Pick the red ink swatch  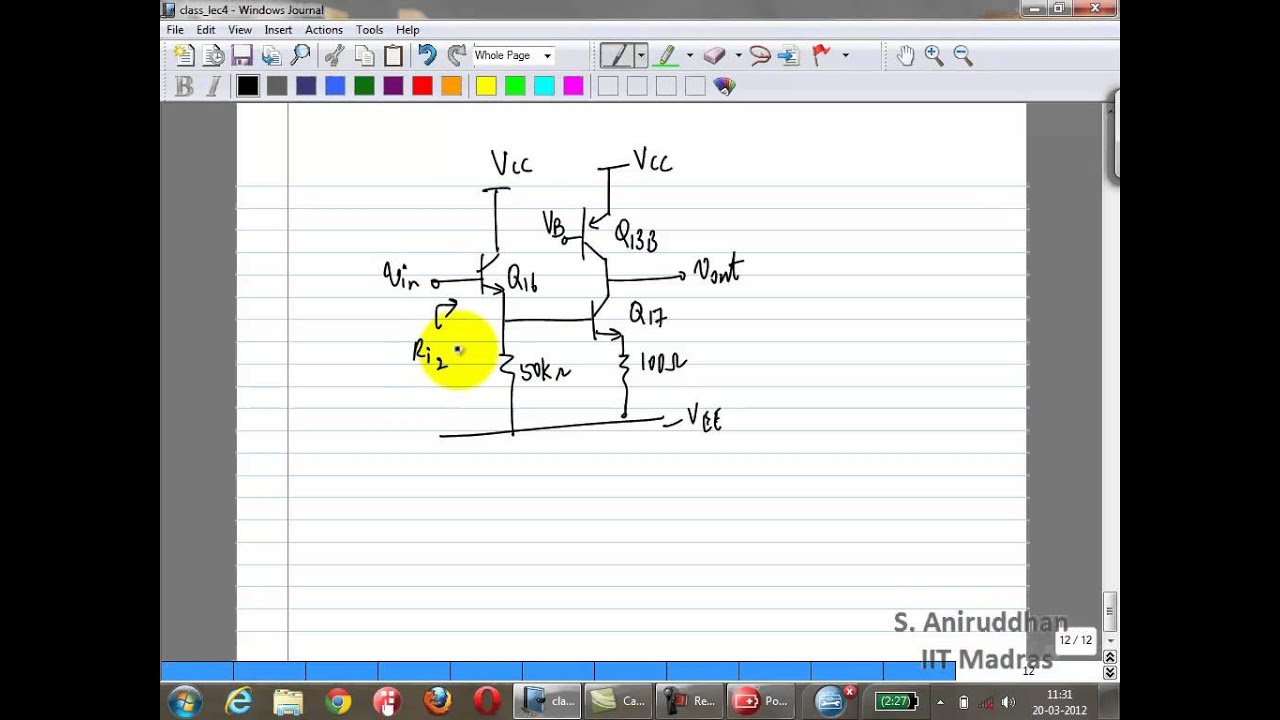pyautogui.click(x=422, y=87)
